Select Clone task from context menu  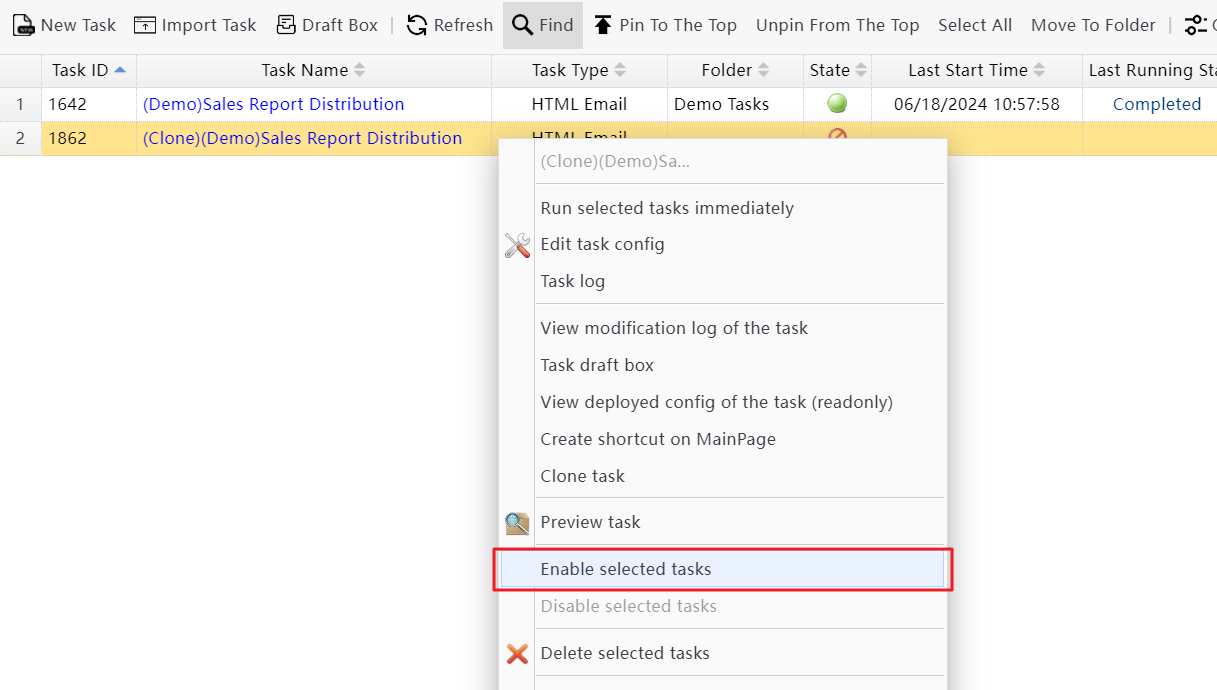click(582, 476)
